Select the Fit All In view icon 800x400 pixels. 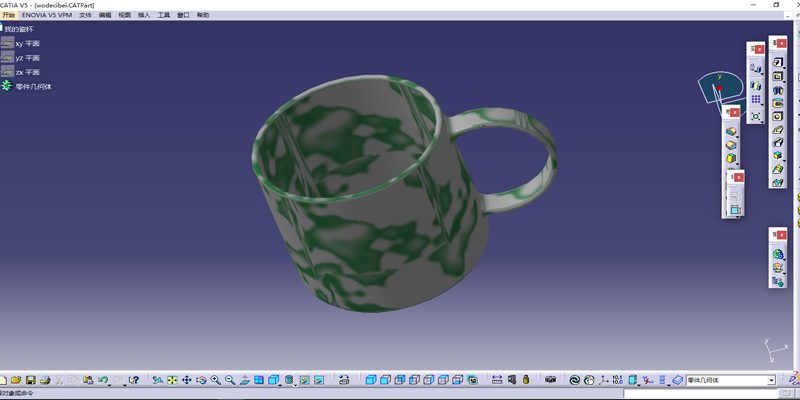[172, 380]
